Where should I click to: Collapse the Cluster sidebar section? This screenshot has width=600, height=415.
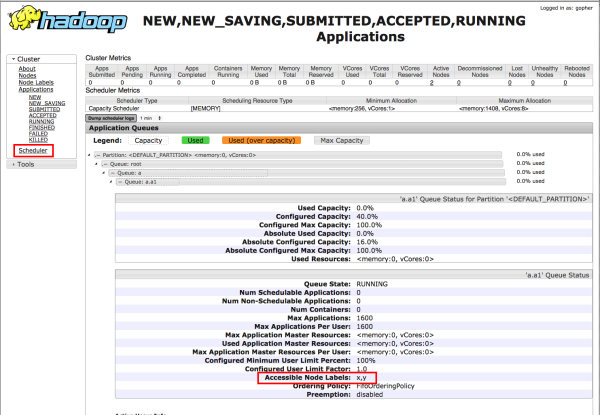(x=25, y=59)
